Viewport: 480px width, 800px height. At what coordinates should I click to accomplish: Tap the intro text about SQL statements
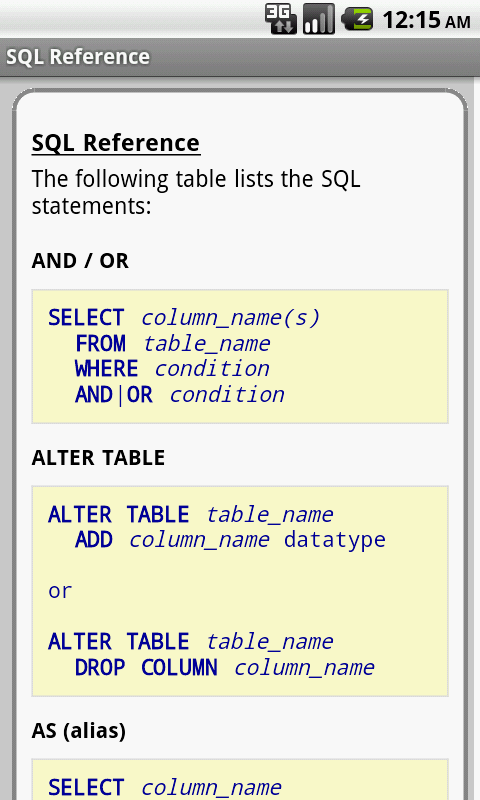196,192
